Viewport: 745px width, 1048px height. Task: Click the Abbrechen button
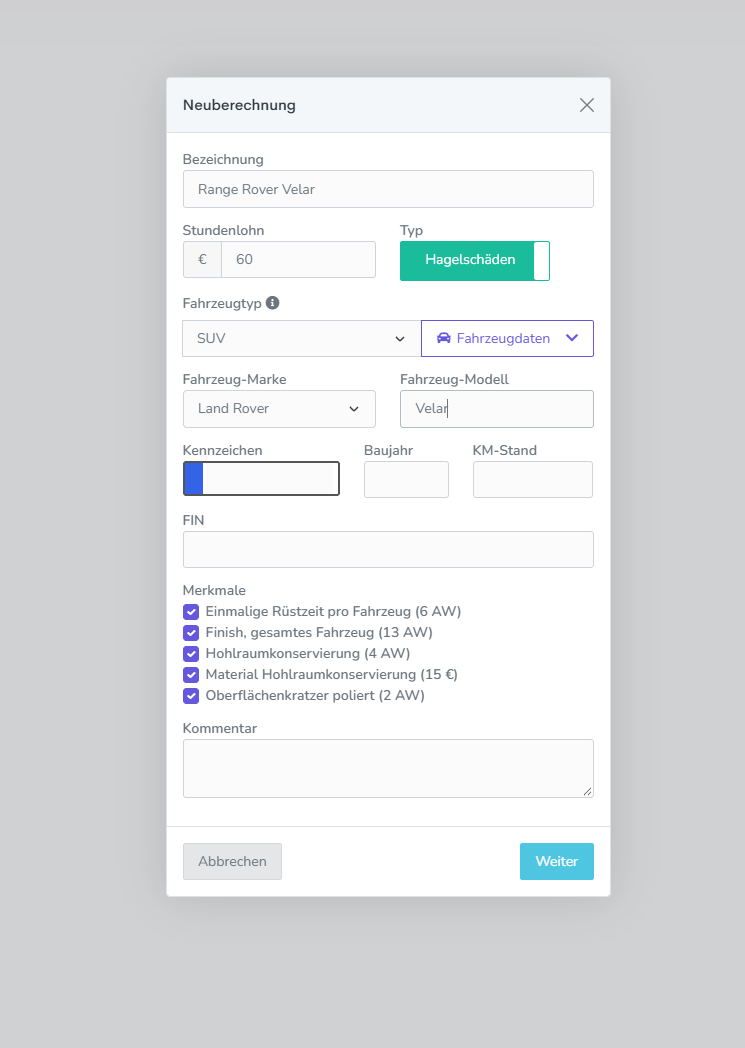233,862
